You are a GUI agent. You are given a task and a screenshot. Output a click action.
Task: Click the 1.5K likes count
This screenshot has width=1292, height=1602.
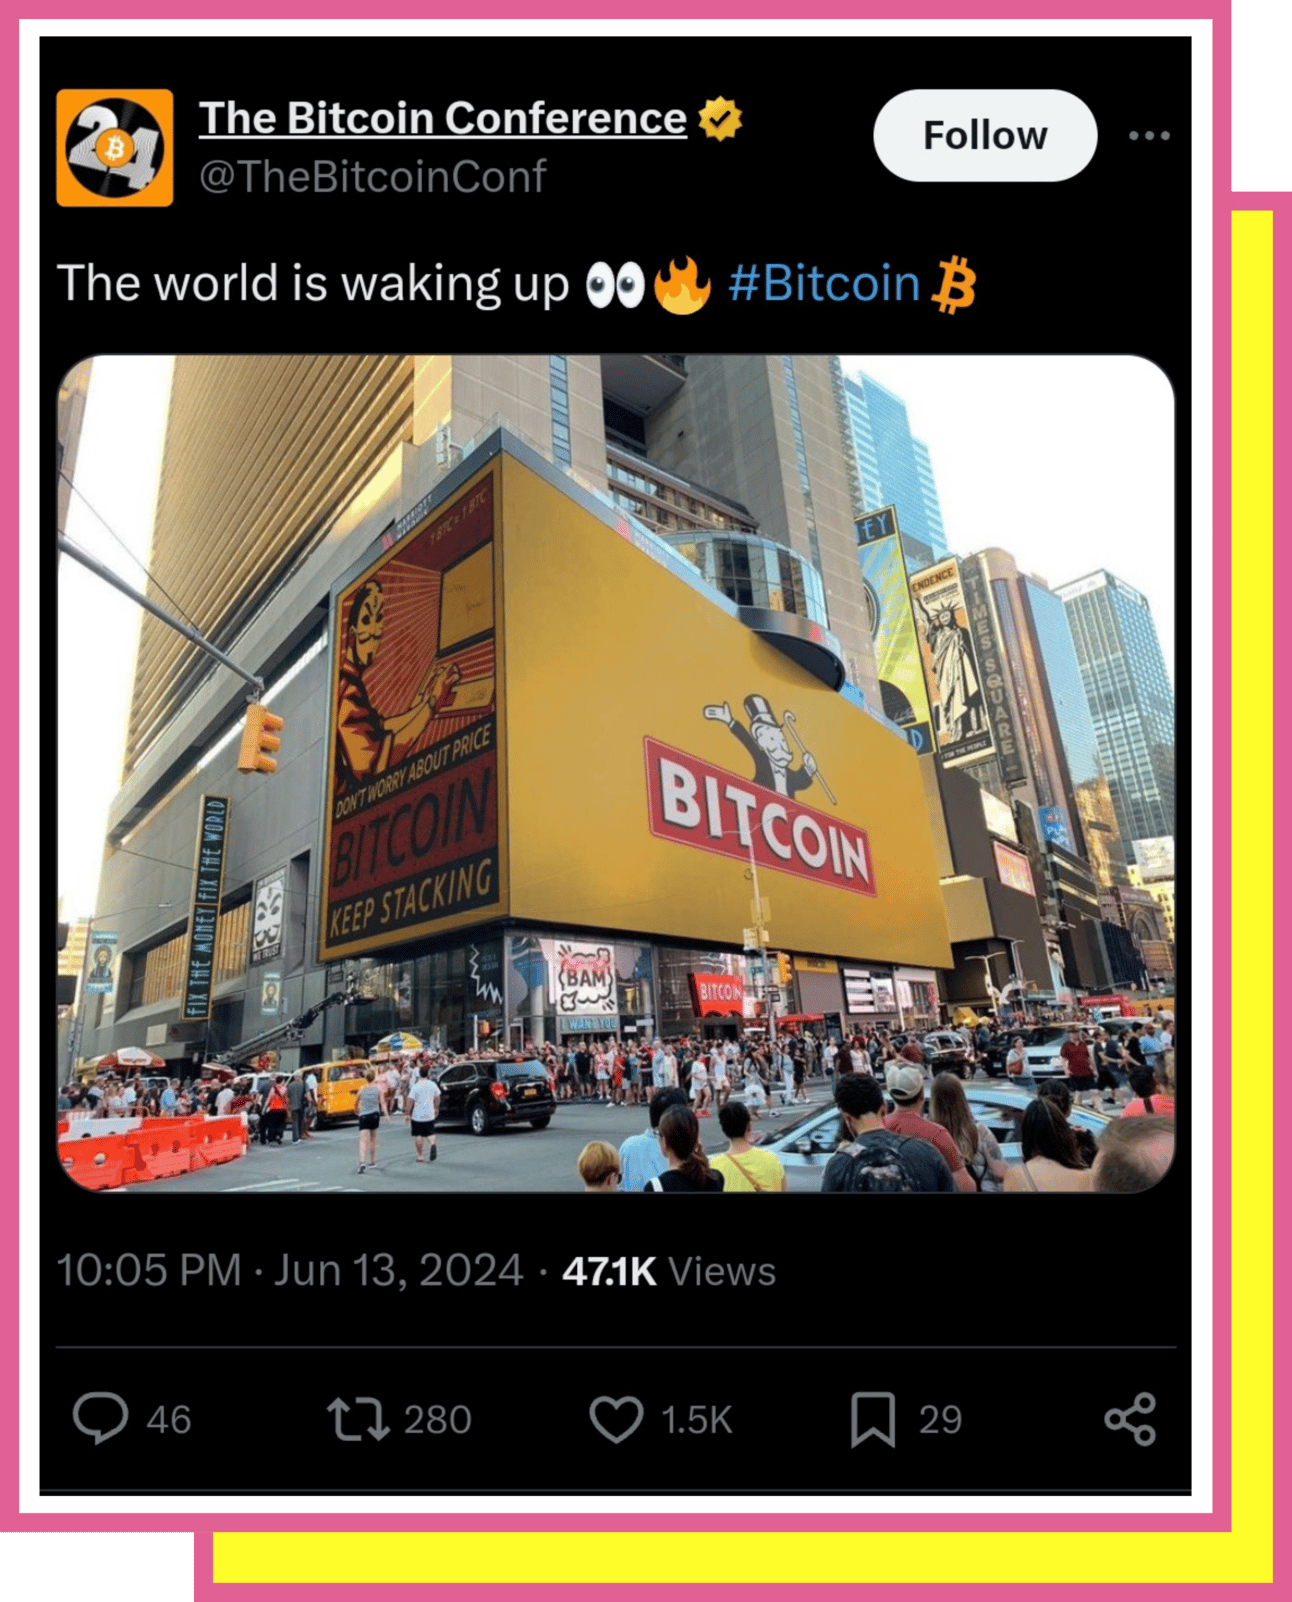coord(697,1420)
